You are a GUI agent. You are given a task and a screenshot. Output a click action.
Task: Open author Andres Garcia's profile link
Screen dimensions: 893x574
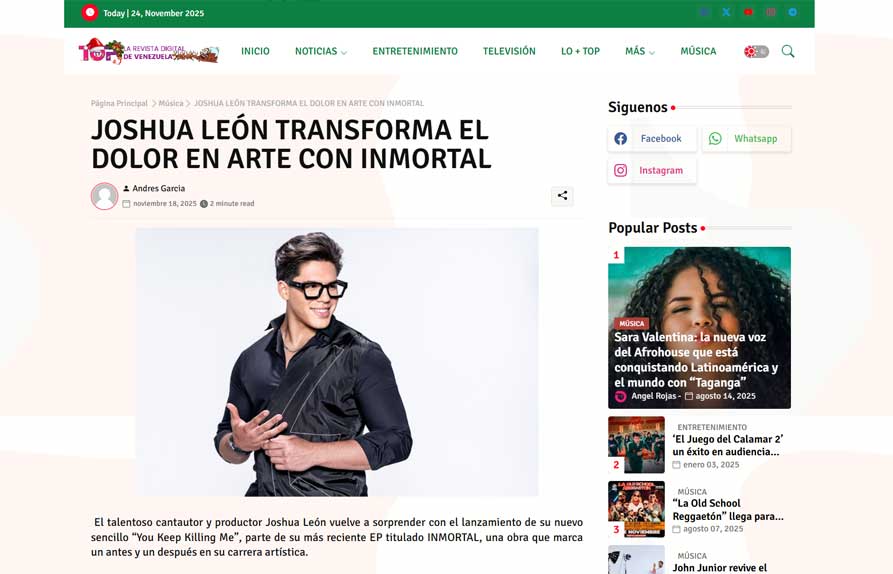click(x=158, y=188)
